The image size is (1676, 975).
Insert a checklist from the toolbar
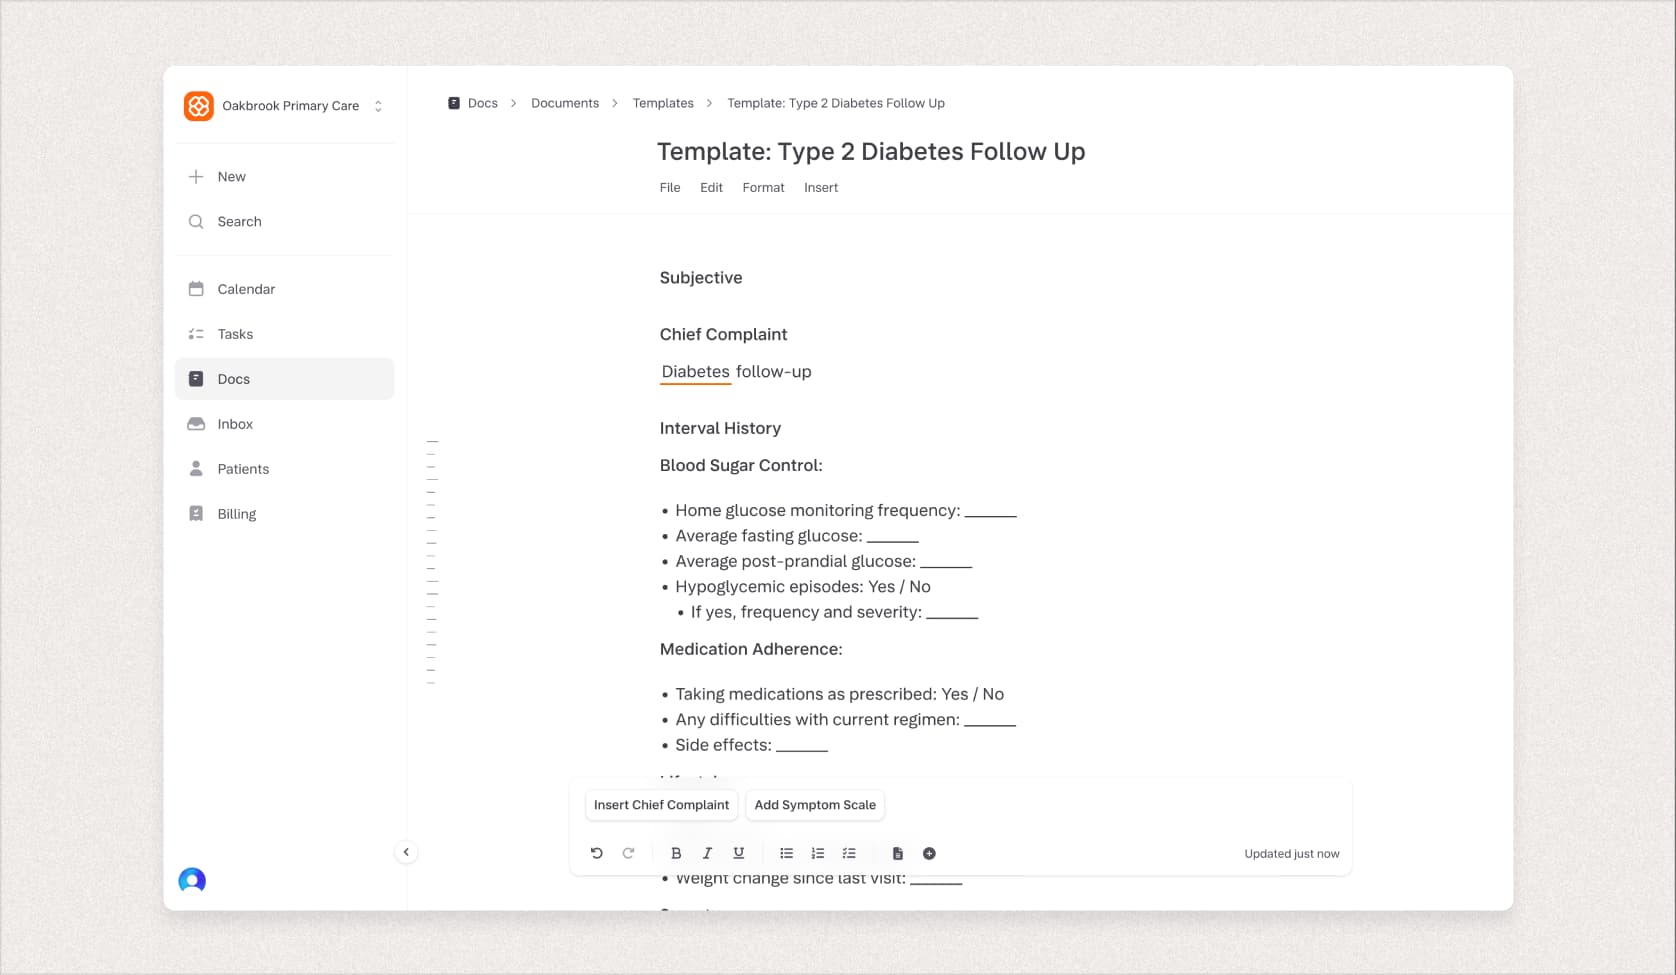point(849,853)
